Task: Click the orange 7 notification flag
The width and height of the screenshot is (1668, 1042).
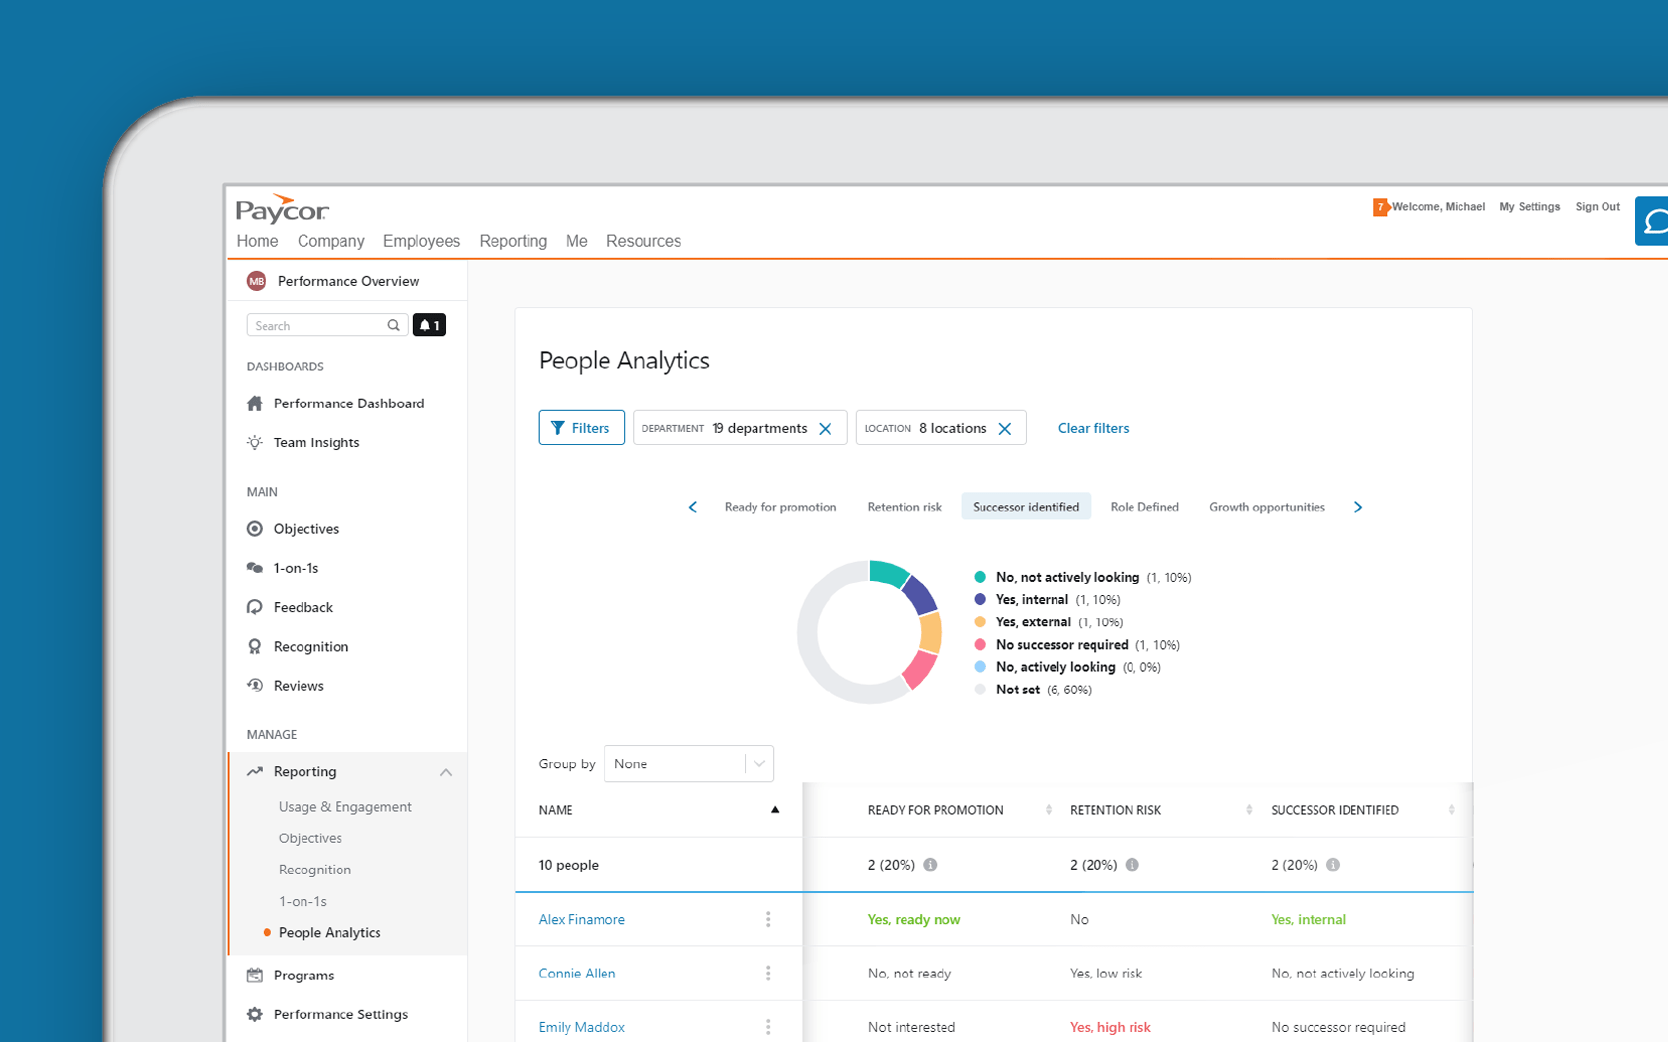Action: click(x=1381, y=207)
